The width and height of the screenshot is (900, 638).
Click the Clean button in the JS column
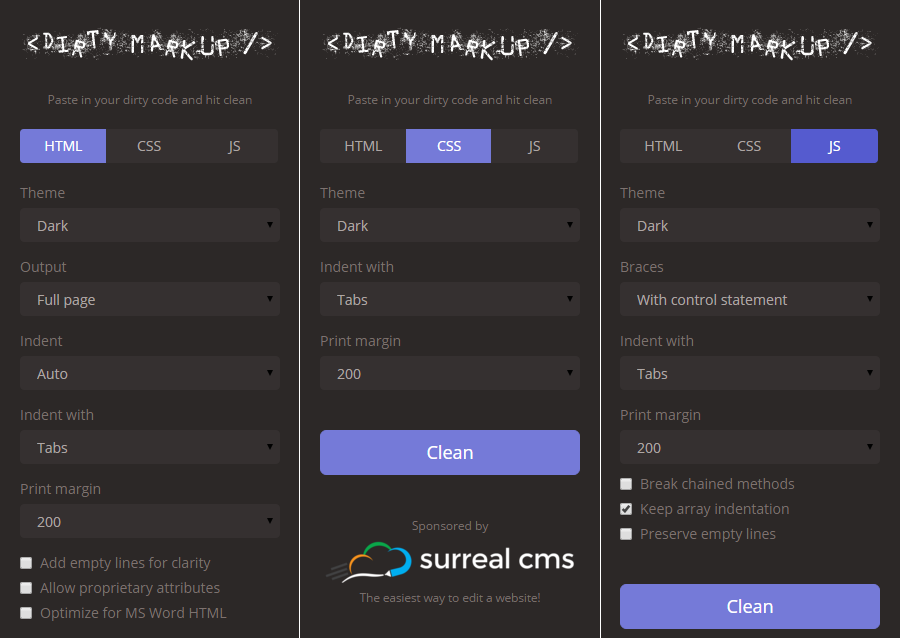750,606
